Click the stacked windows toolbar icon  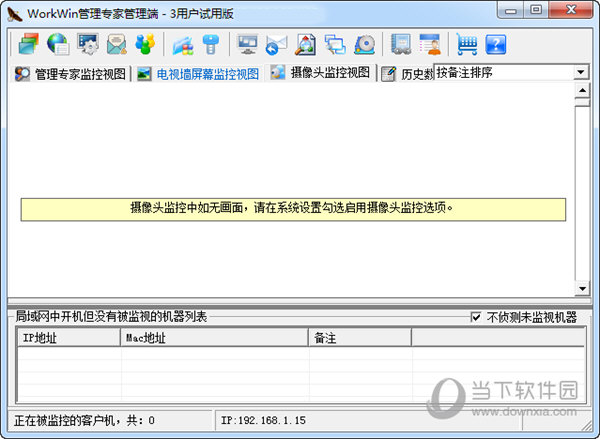click(29, 44)
